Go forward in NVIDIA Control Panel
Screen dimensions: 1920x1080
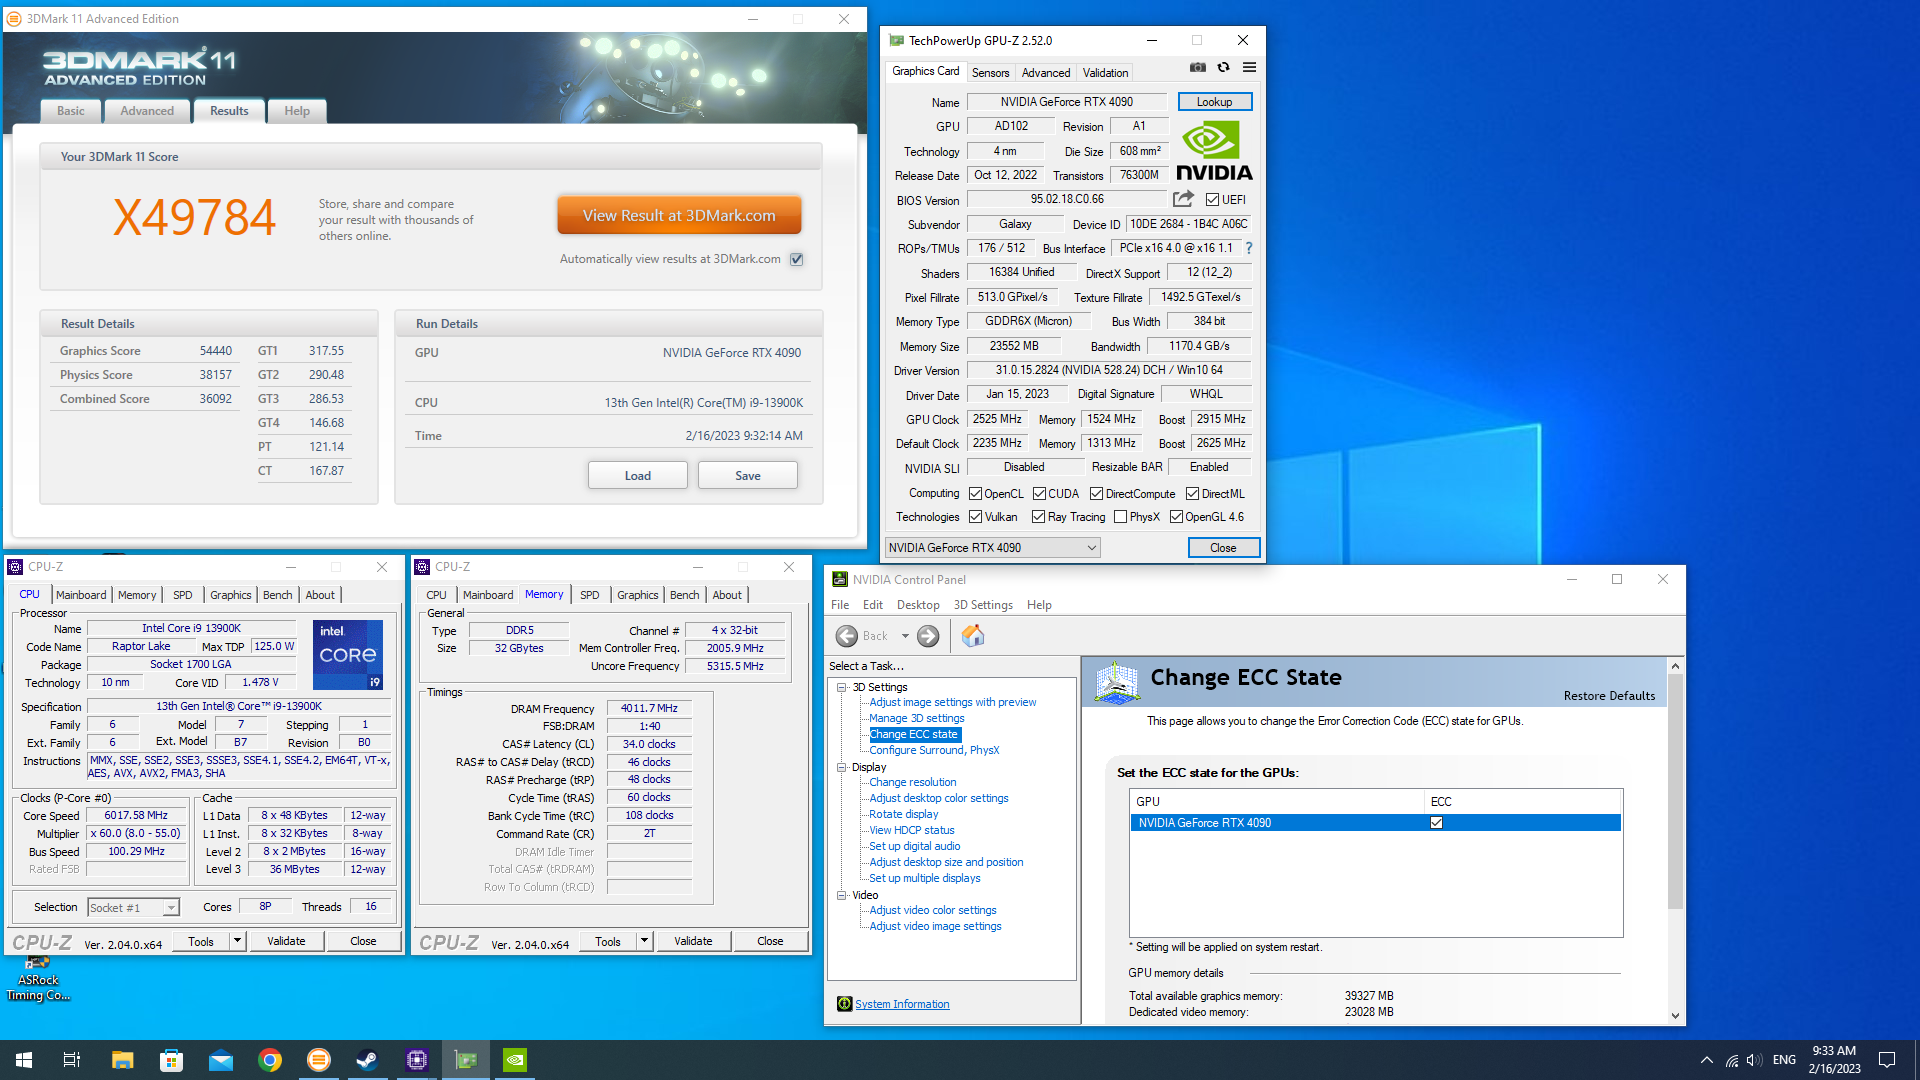tap(928, 636)
